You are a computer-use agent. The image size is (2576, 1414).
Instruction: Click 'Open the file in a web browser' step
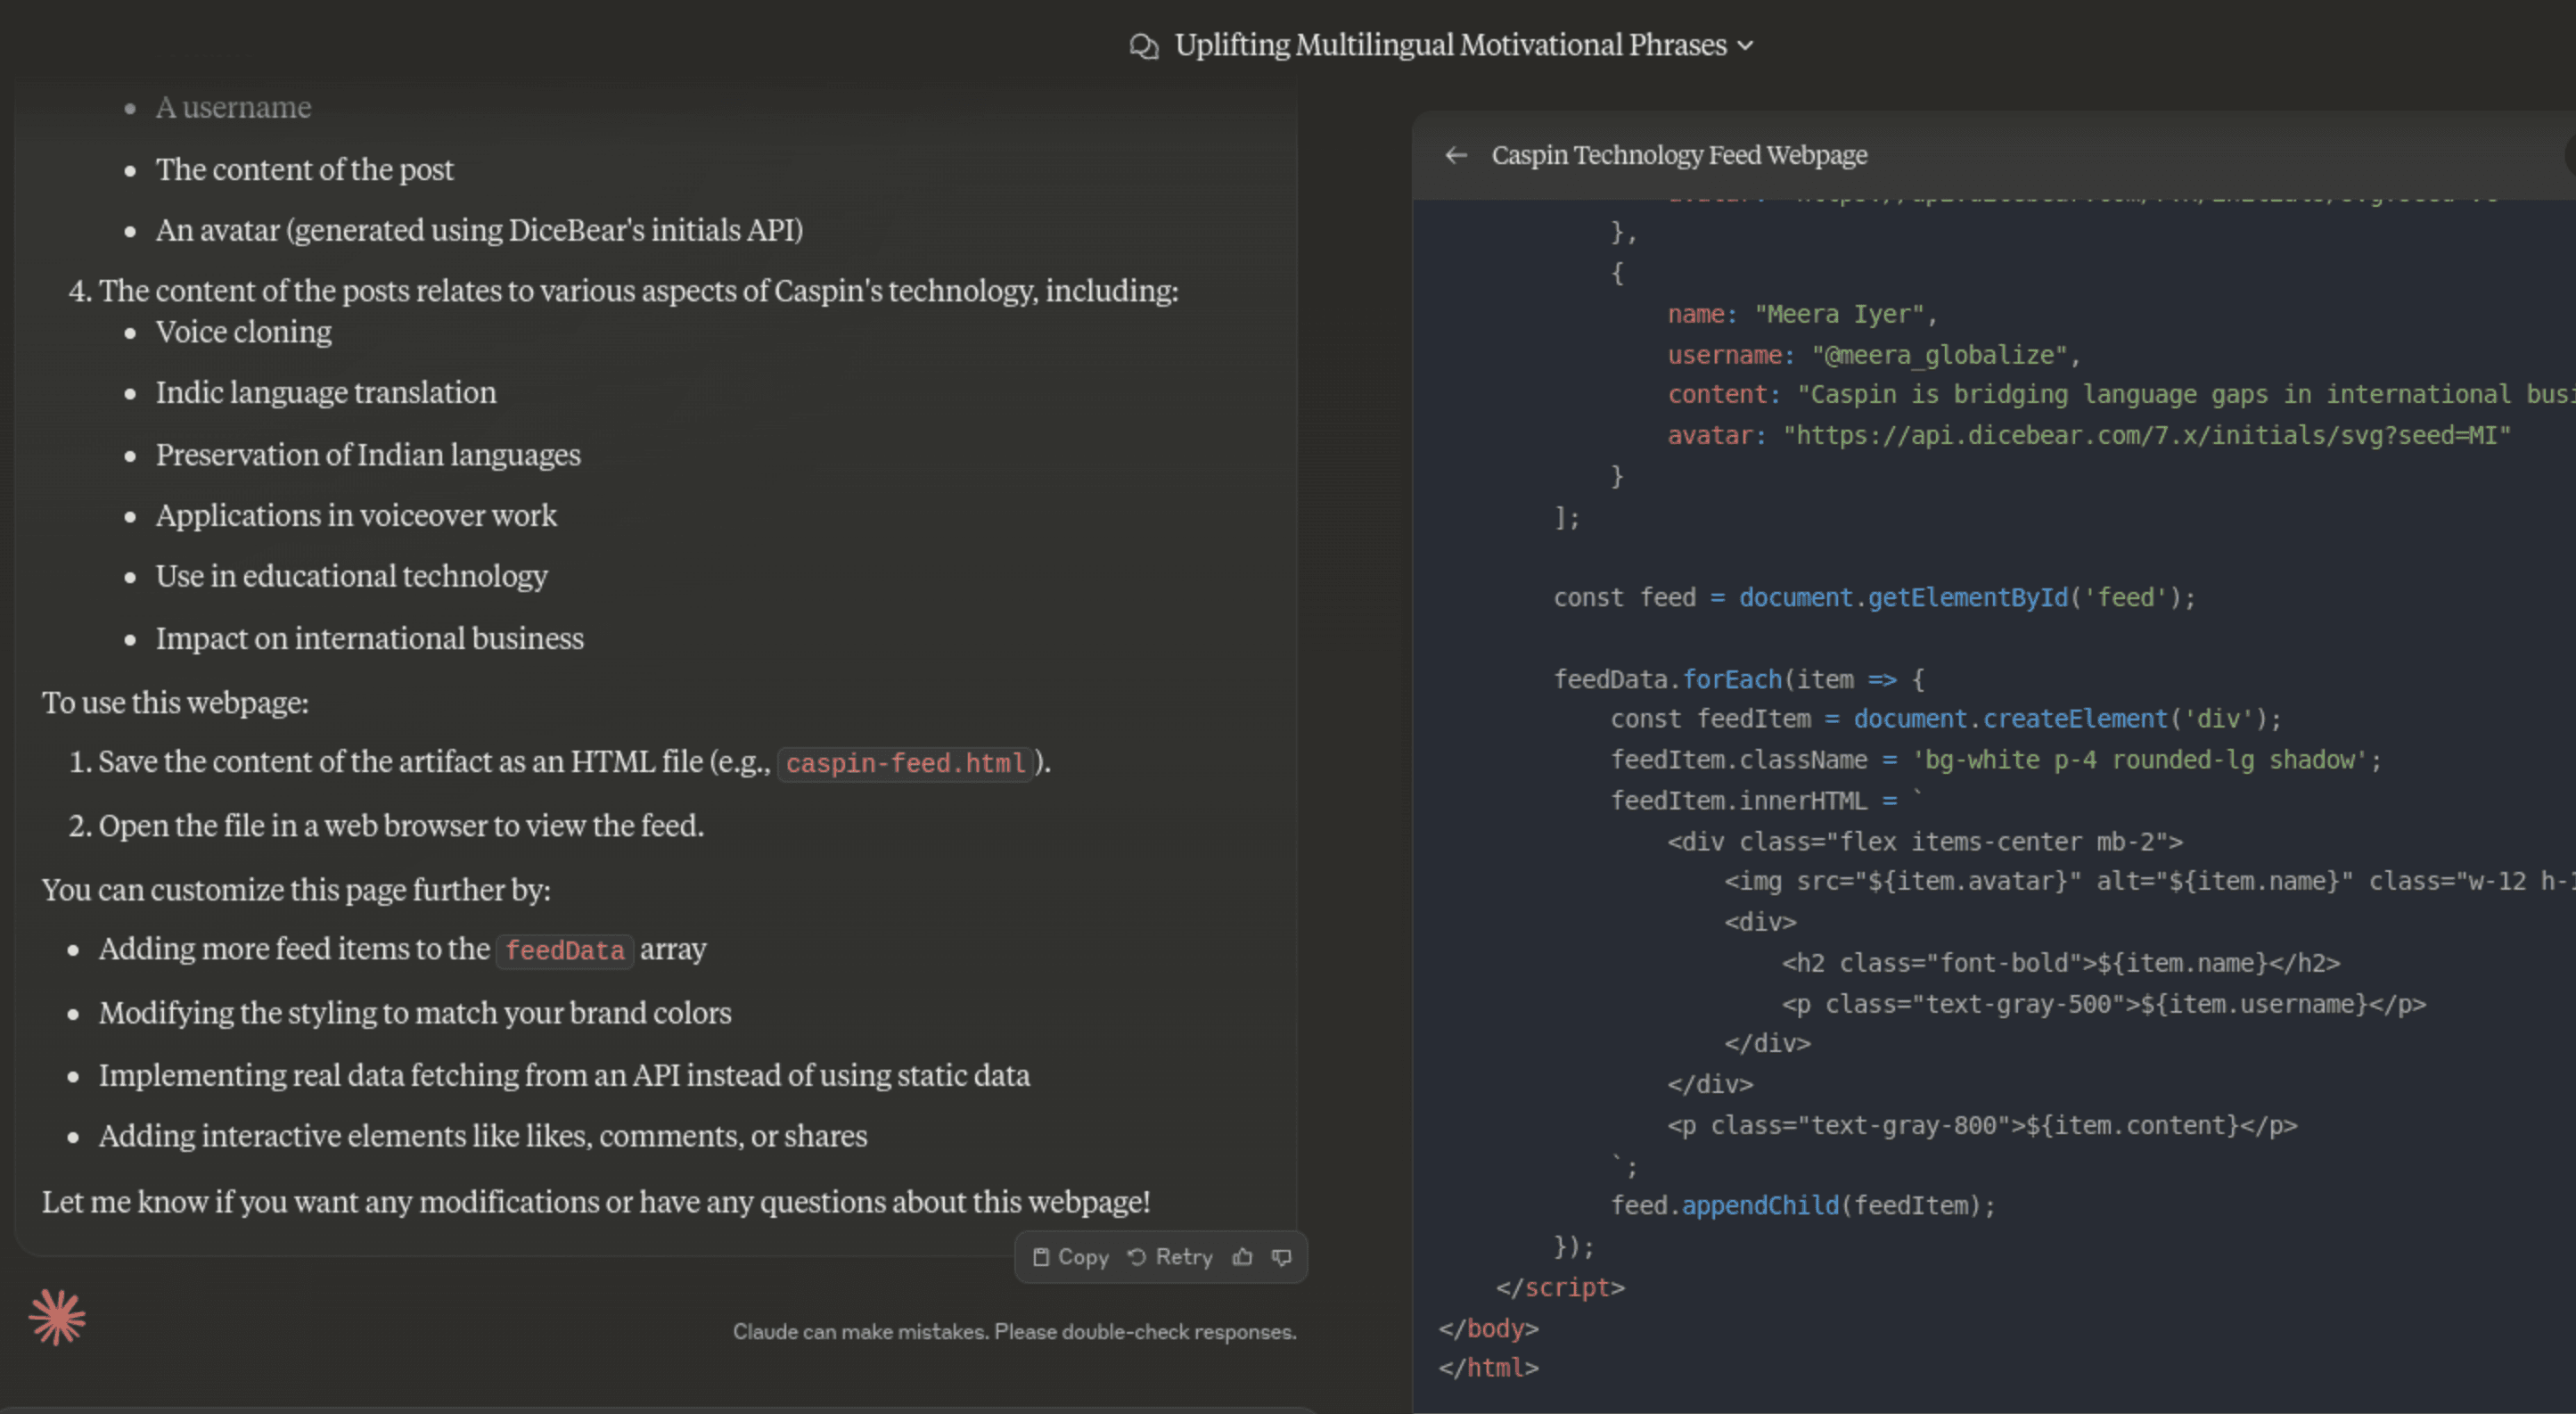[401, 826]
